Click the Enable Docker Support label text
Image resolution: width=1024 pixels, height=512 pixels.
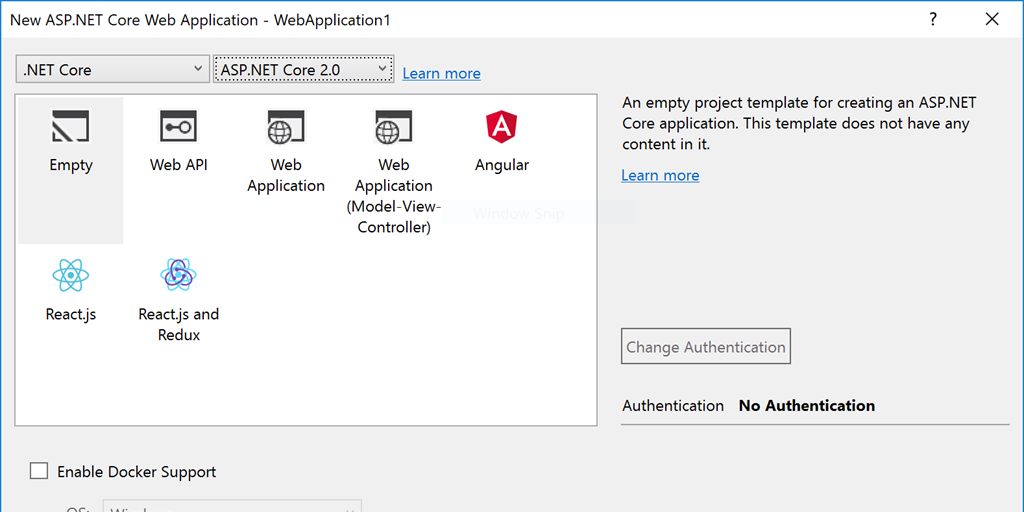[136, 472]
